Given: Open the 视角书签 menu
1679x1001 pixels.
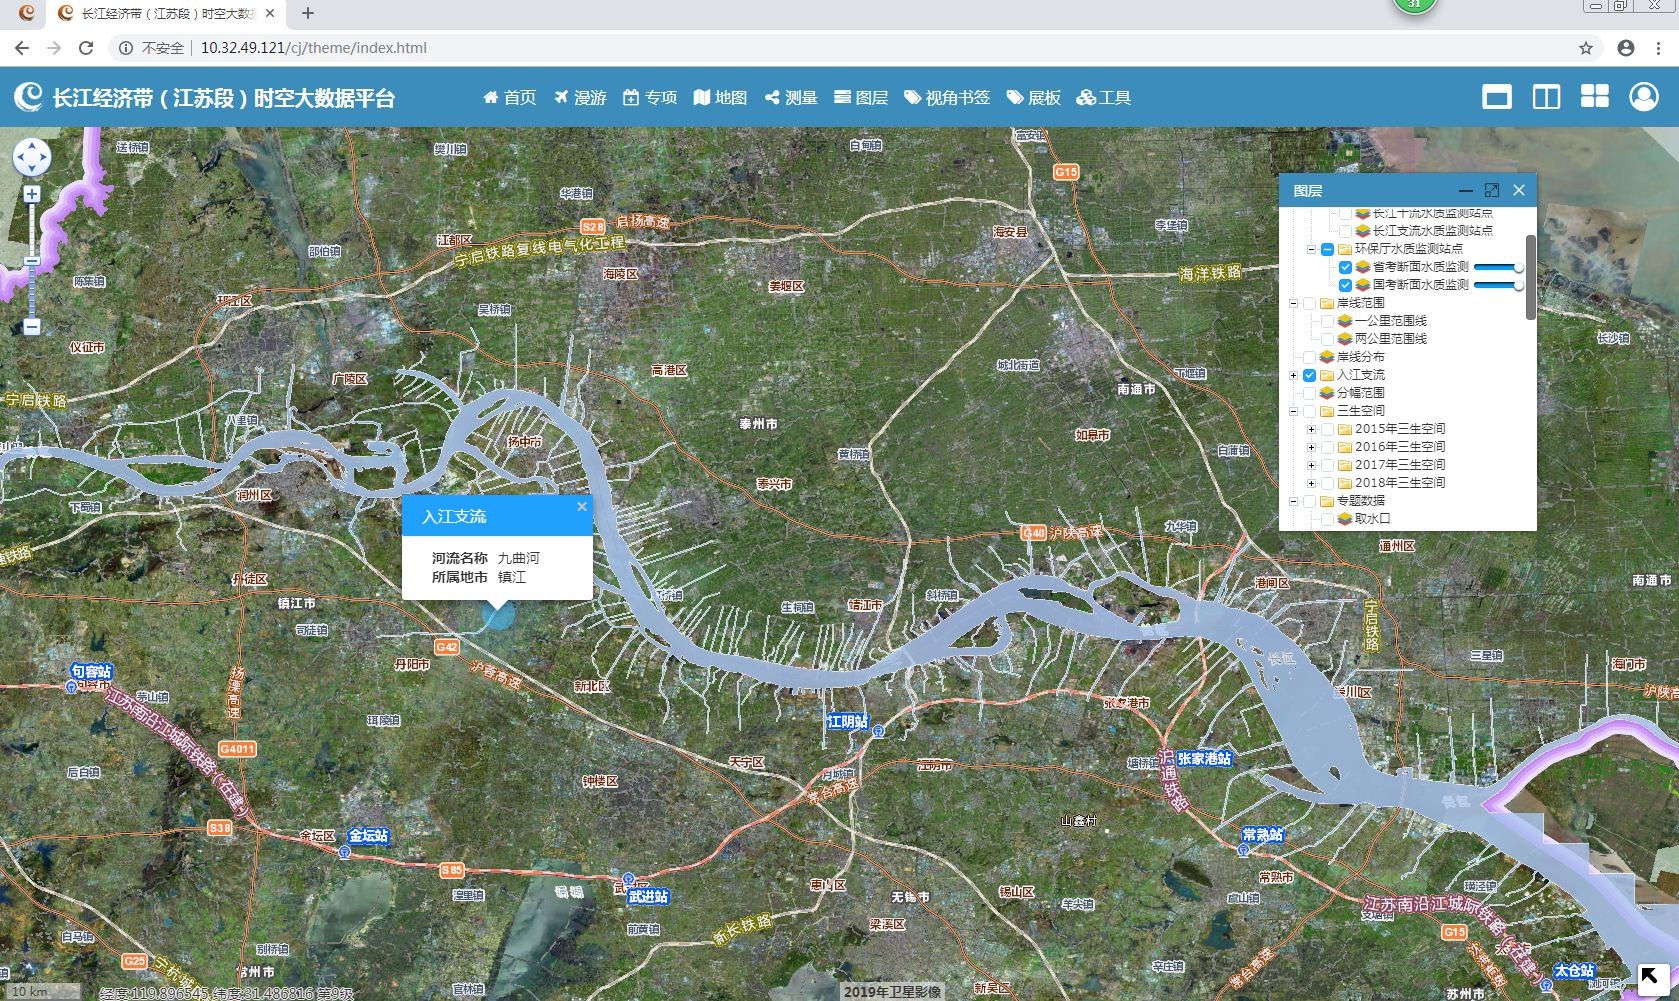Looking at the screenshot, I should click(946, 97).
